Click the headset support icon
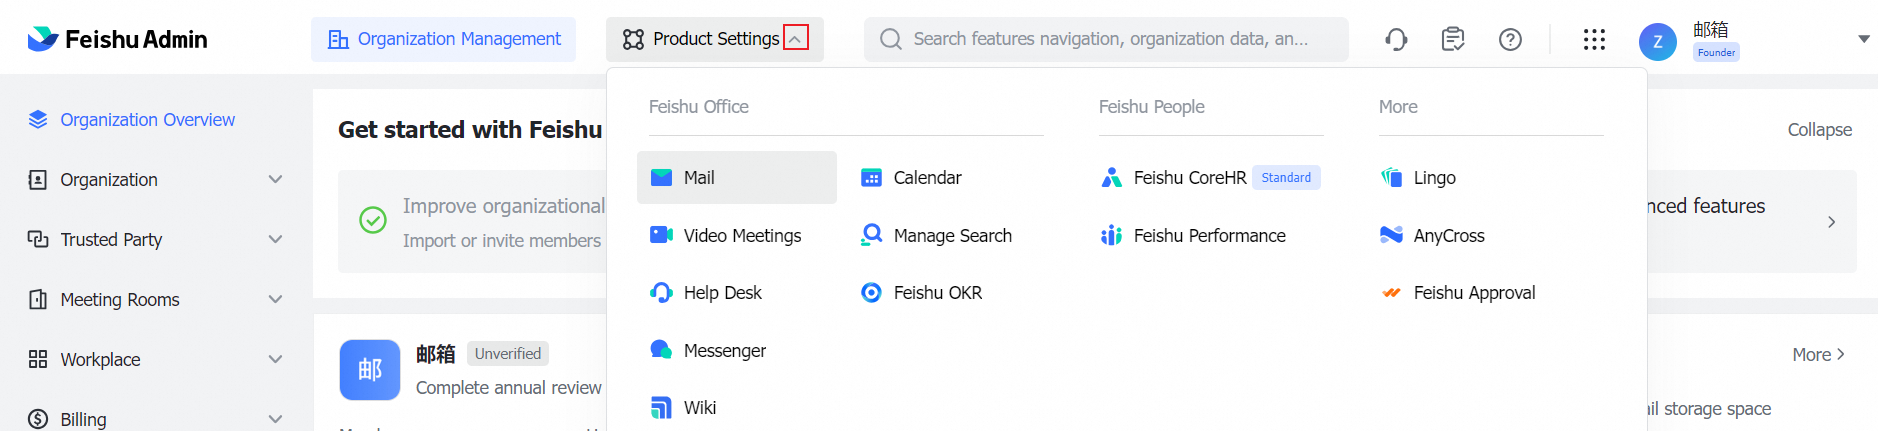 (x=1396, y=39)
